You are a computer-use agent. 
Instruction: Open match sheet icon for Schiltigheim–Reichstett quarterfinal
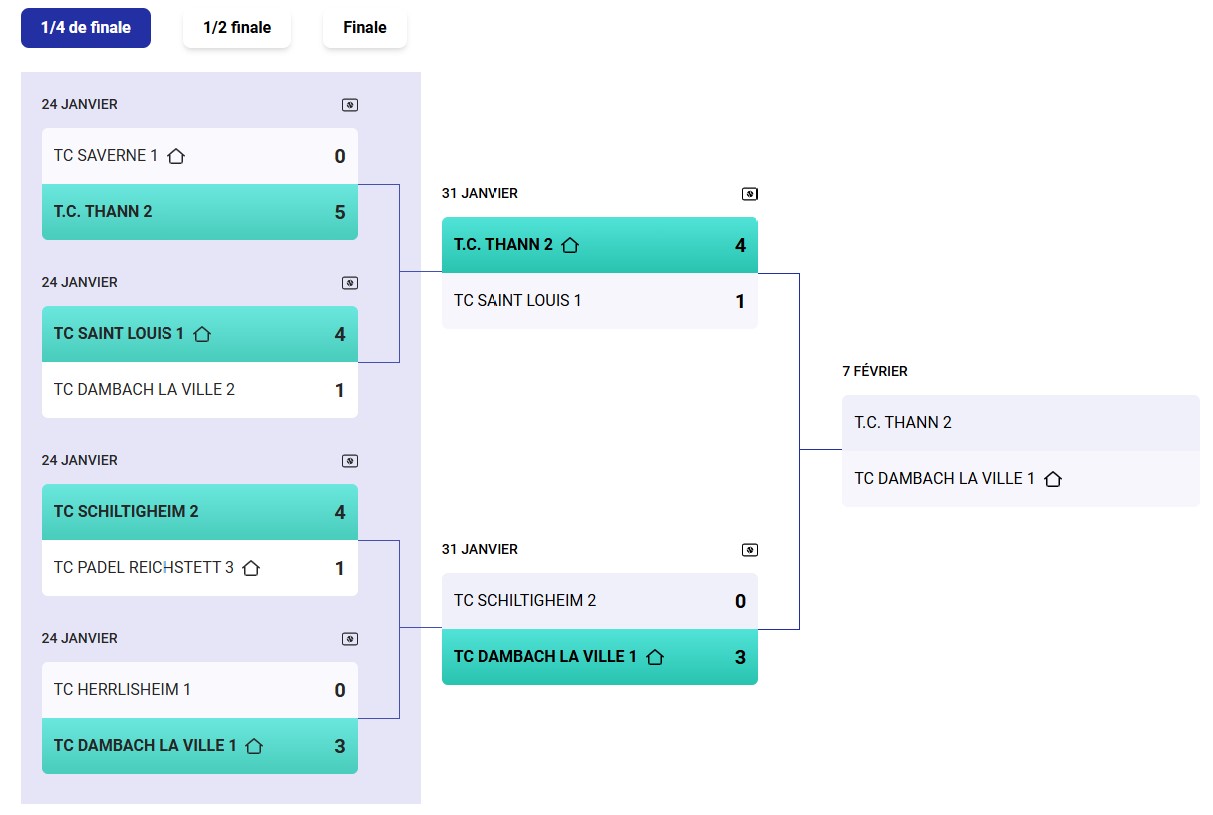click(350, 461)
